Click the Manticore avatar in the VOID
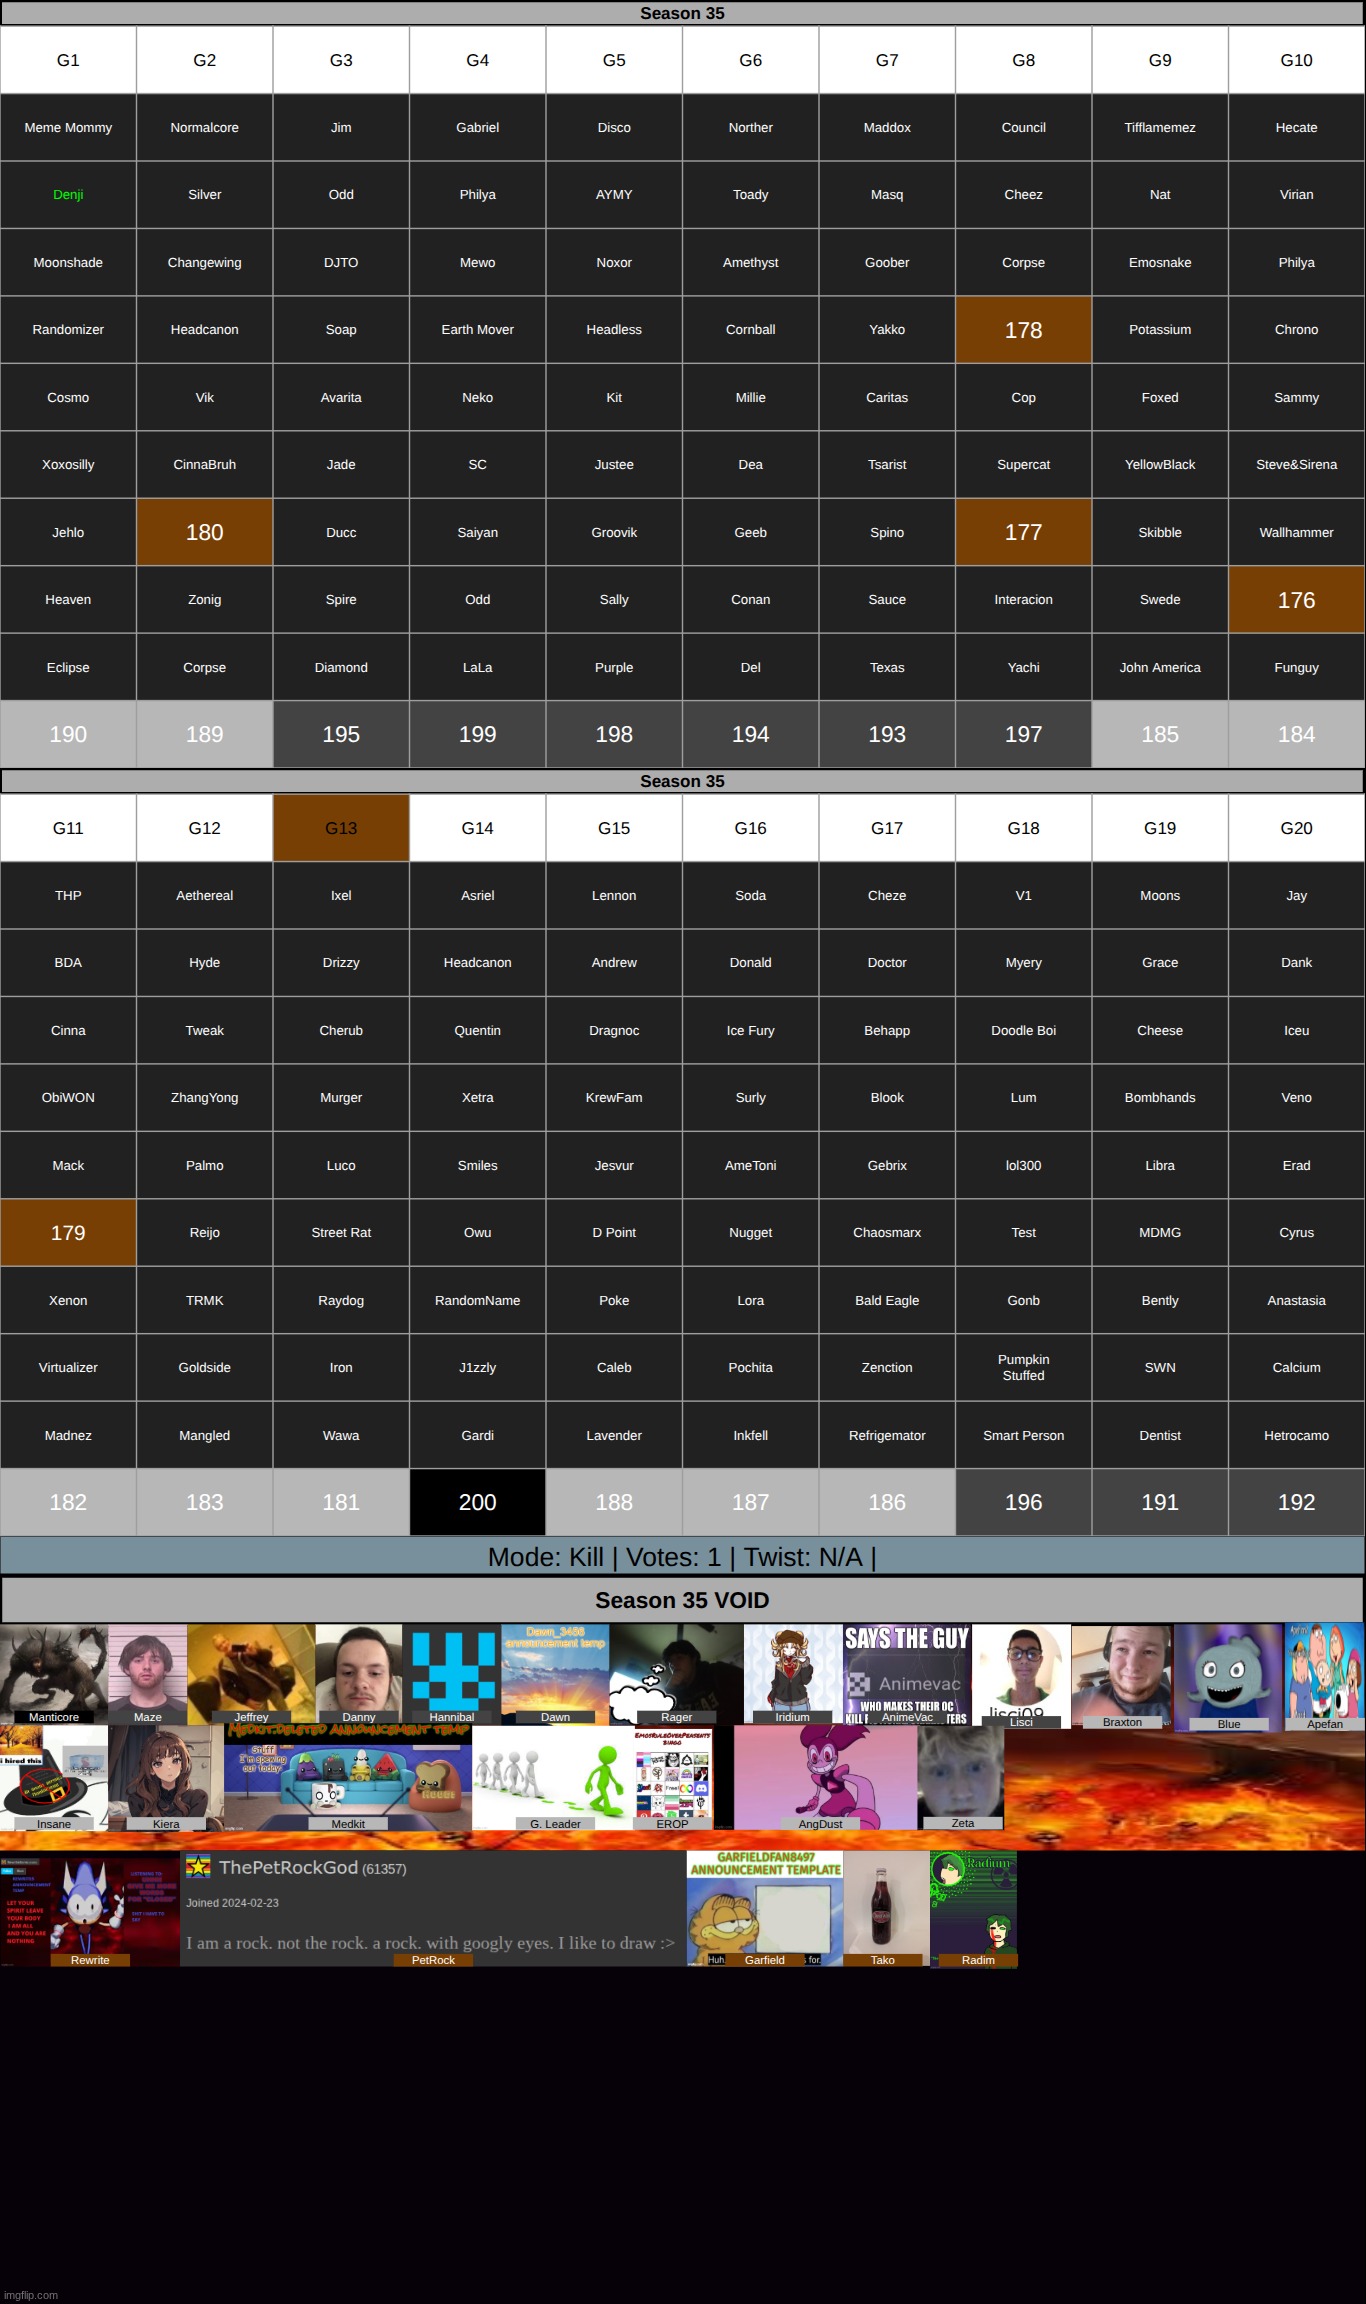The width and height of the screenshot is (1366, 2304). pos(53,1671)
